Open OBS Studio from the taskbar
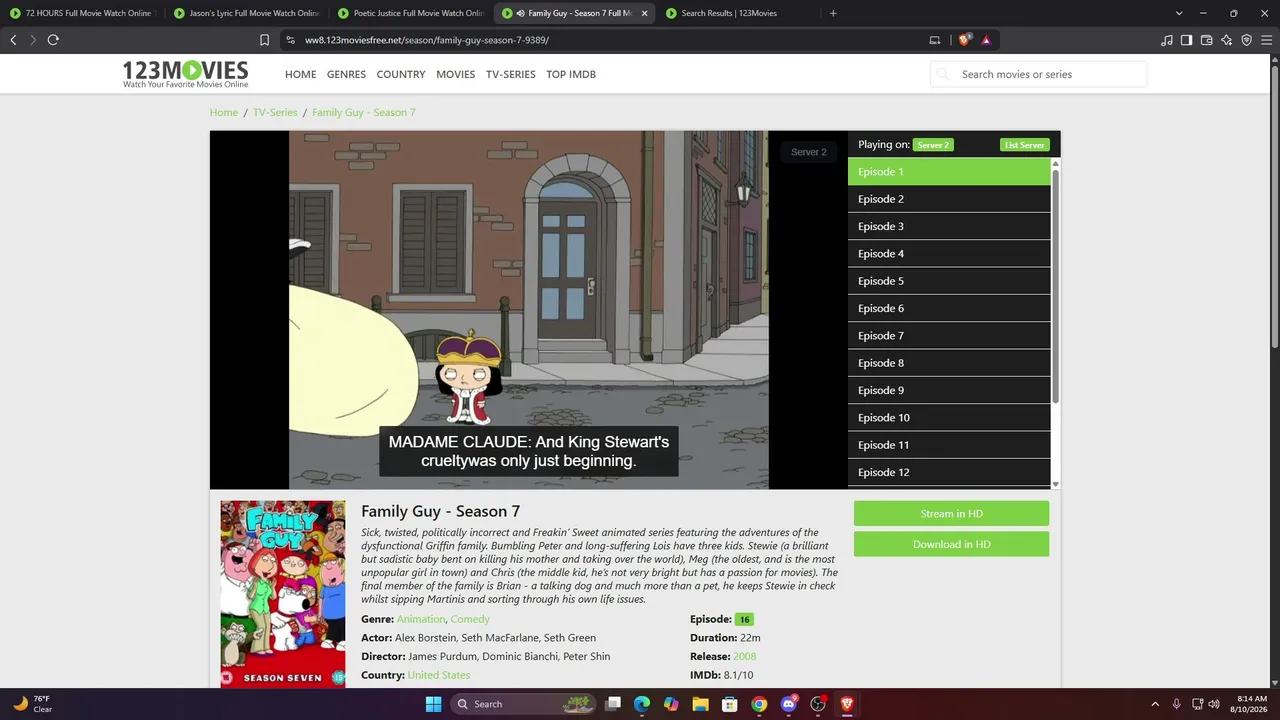 (x=818, y=704)
